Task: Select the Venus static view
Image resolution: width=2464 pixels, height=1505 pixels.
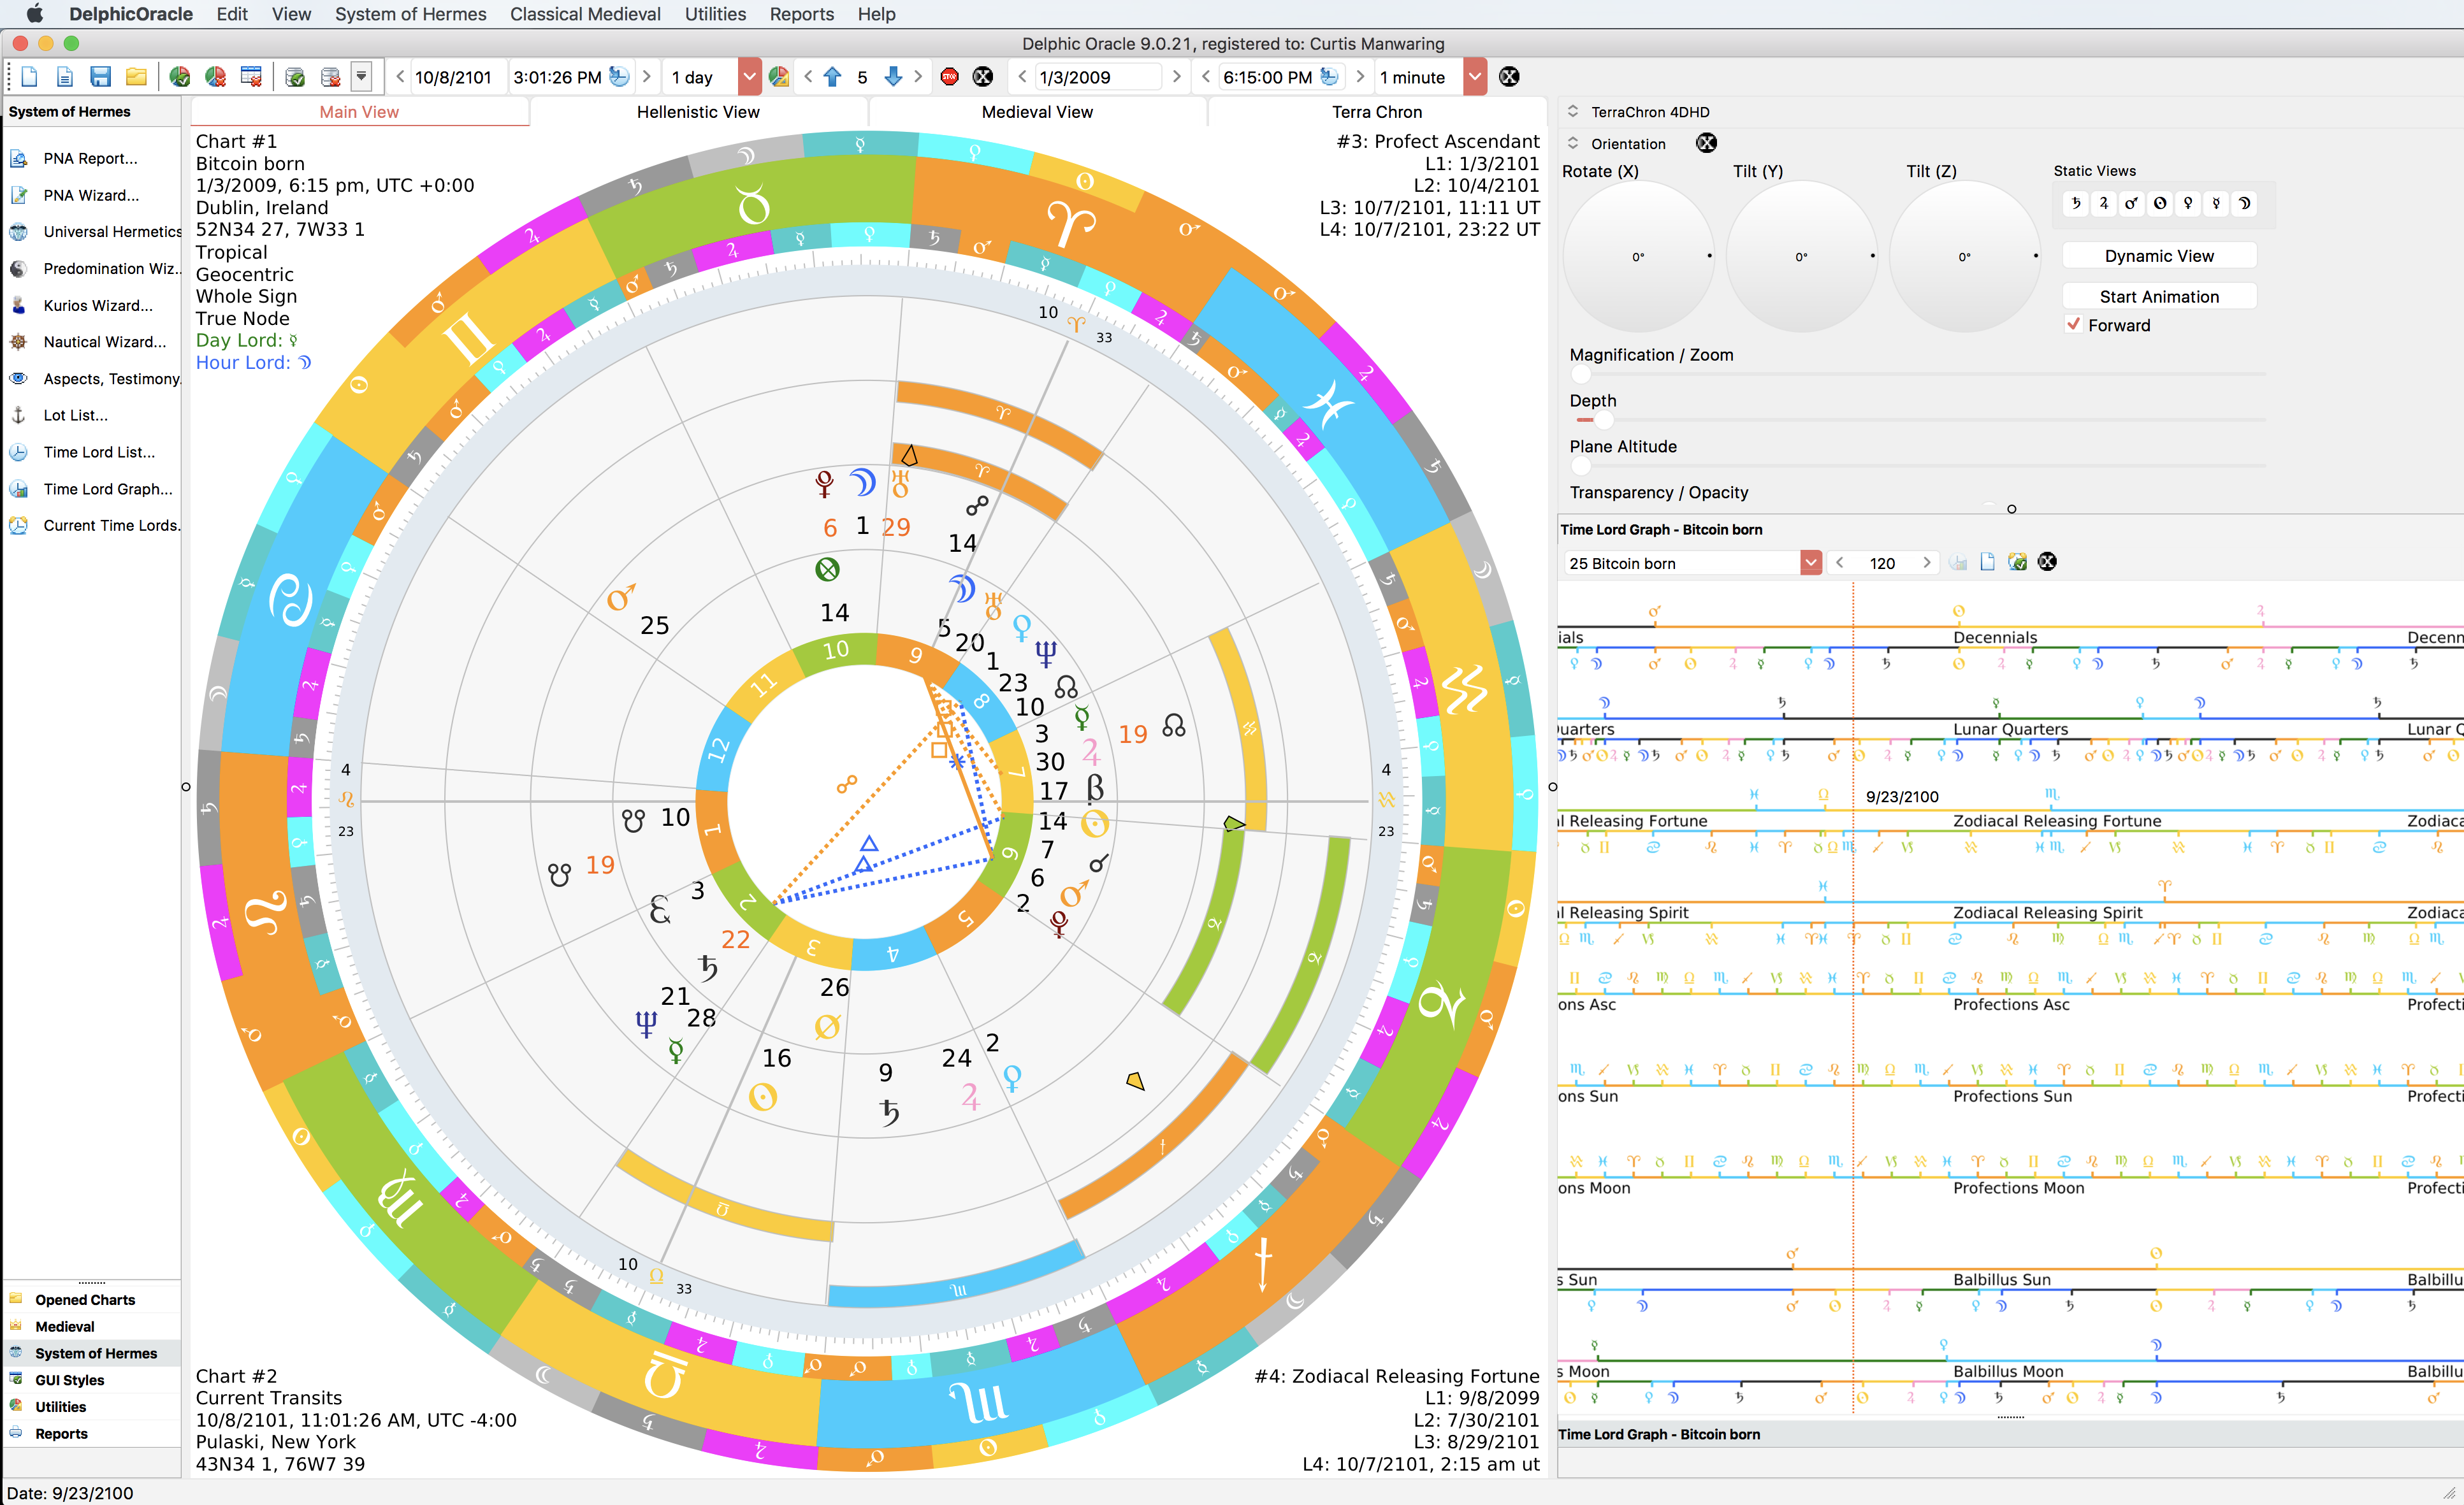Action: 2188,203
